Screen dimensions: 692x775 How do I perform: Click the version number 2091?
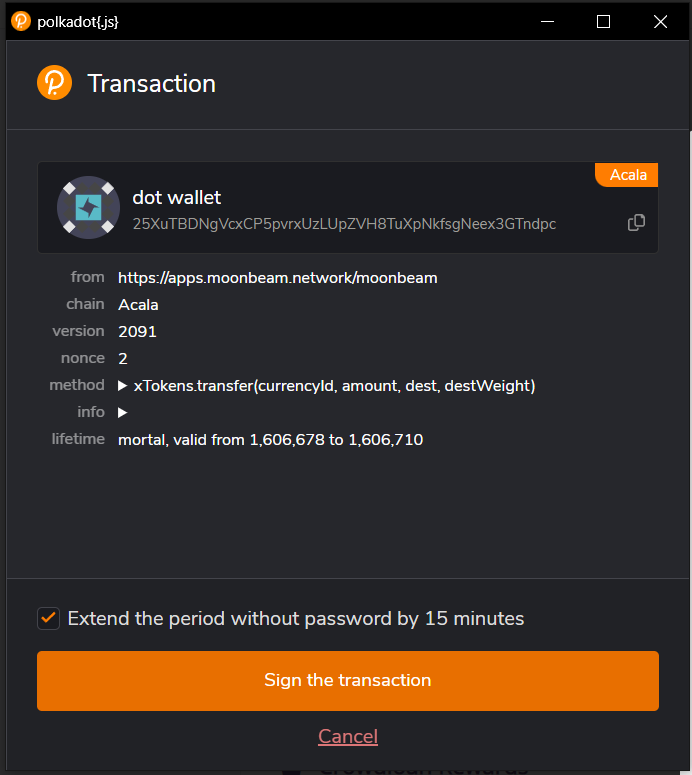[137, 331]
